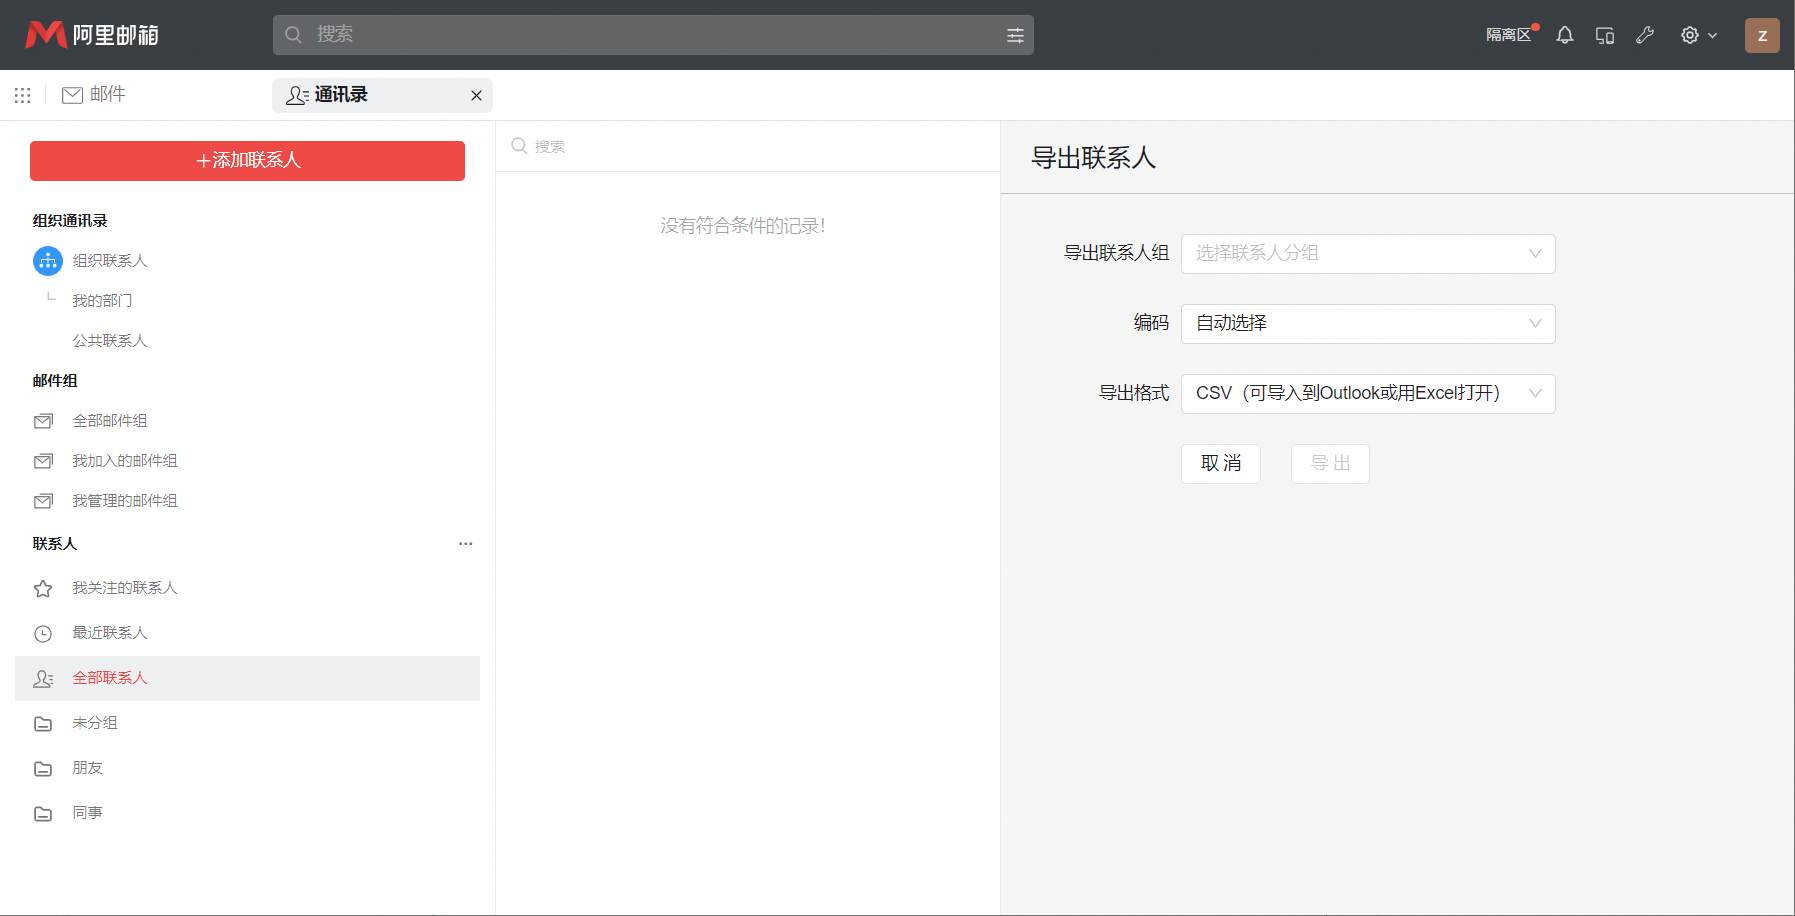This screenshot has height=916, width=1795.
Task: Click the notification bell icon
Action: point(1564,35)
